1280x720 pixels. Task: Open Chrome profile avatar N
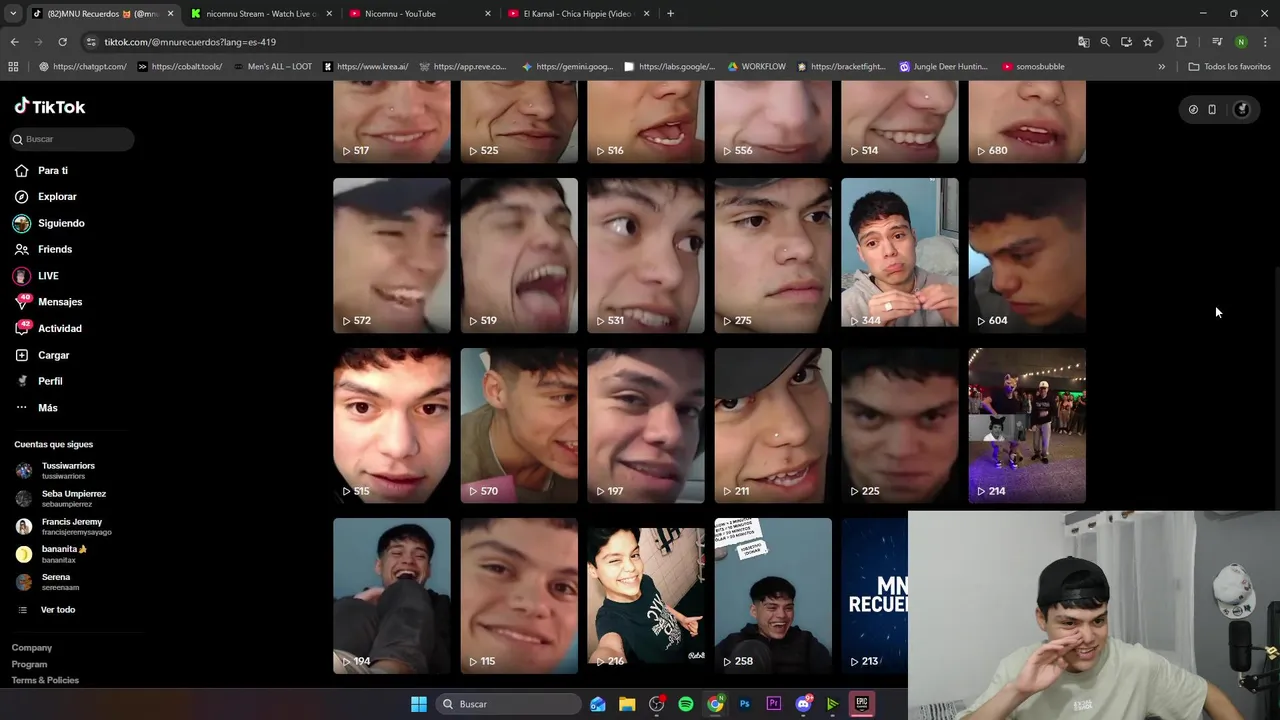pos(1241,42)
